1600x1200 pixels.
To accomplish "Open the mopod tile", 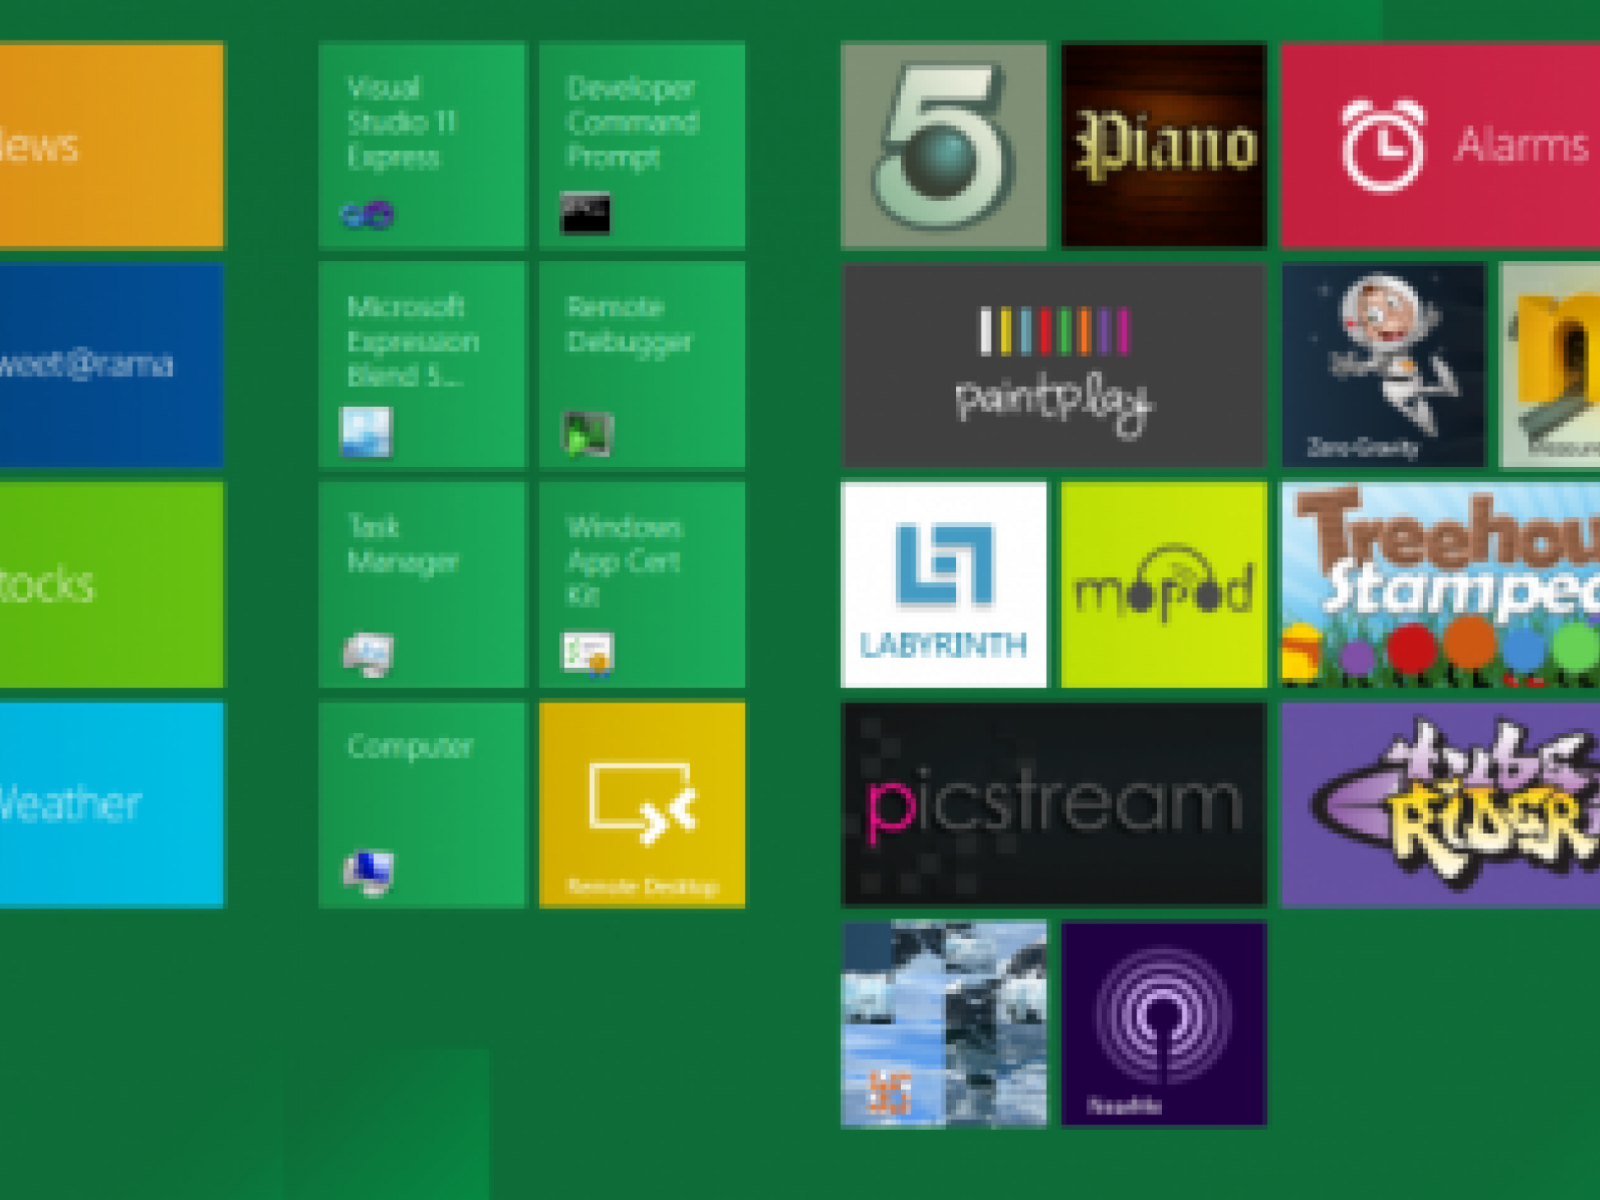I will pyautogui.click(x=1164, y=585).
